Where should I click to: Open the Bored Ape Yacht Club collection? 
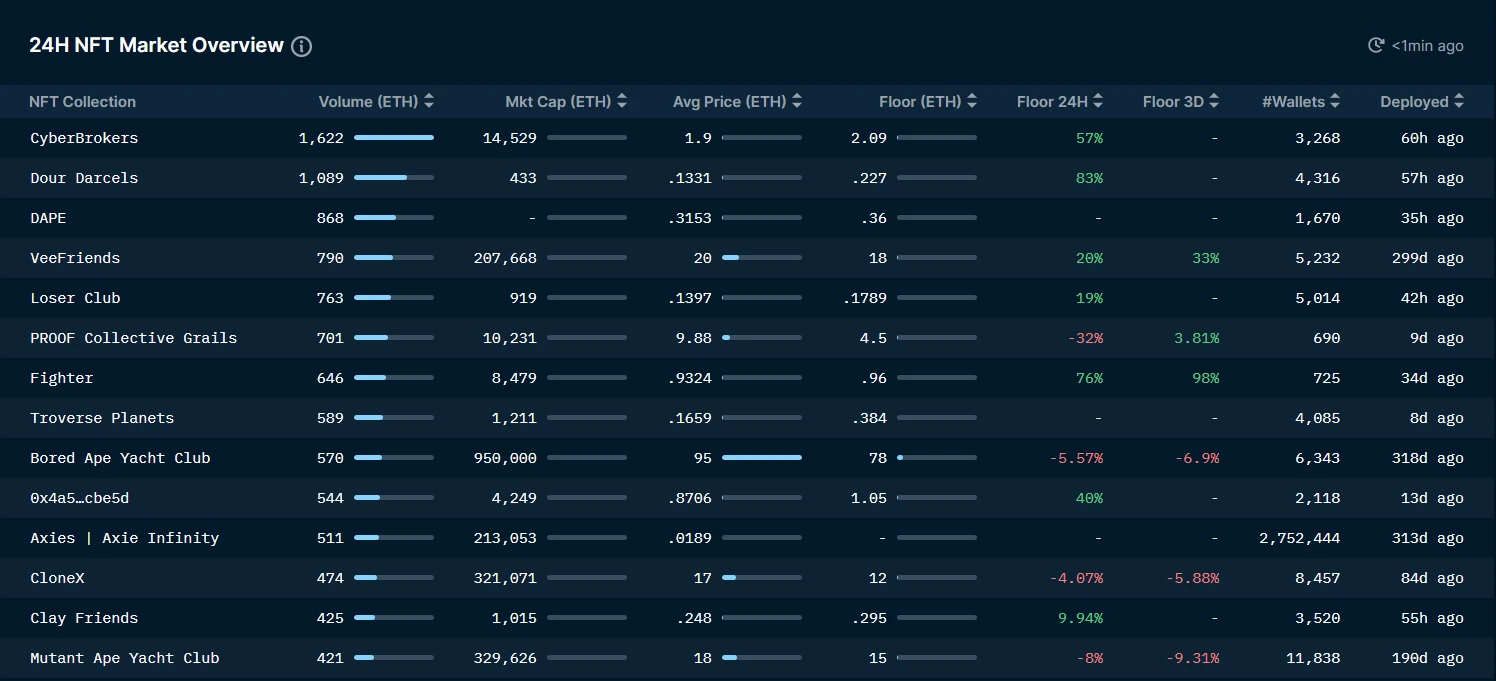[120, 458]
